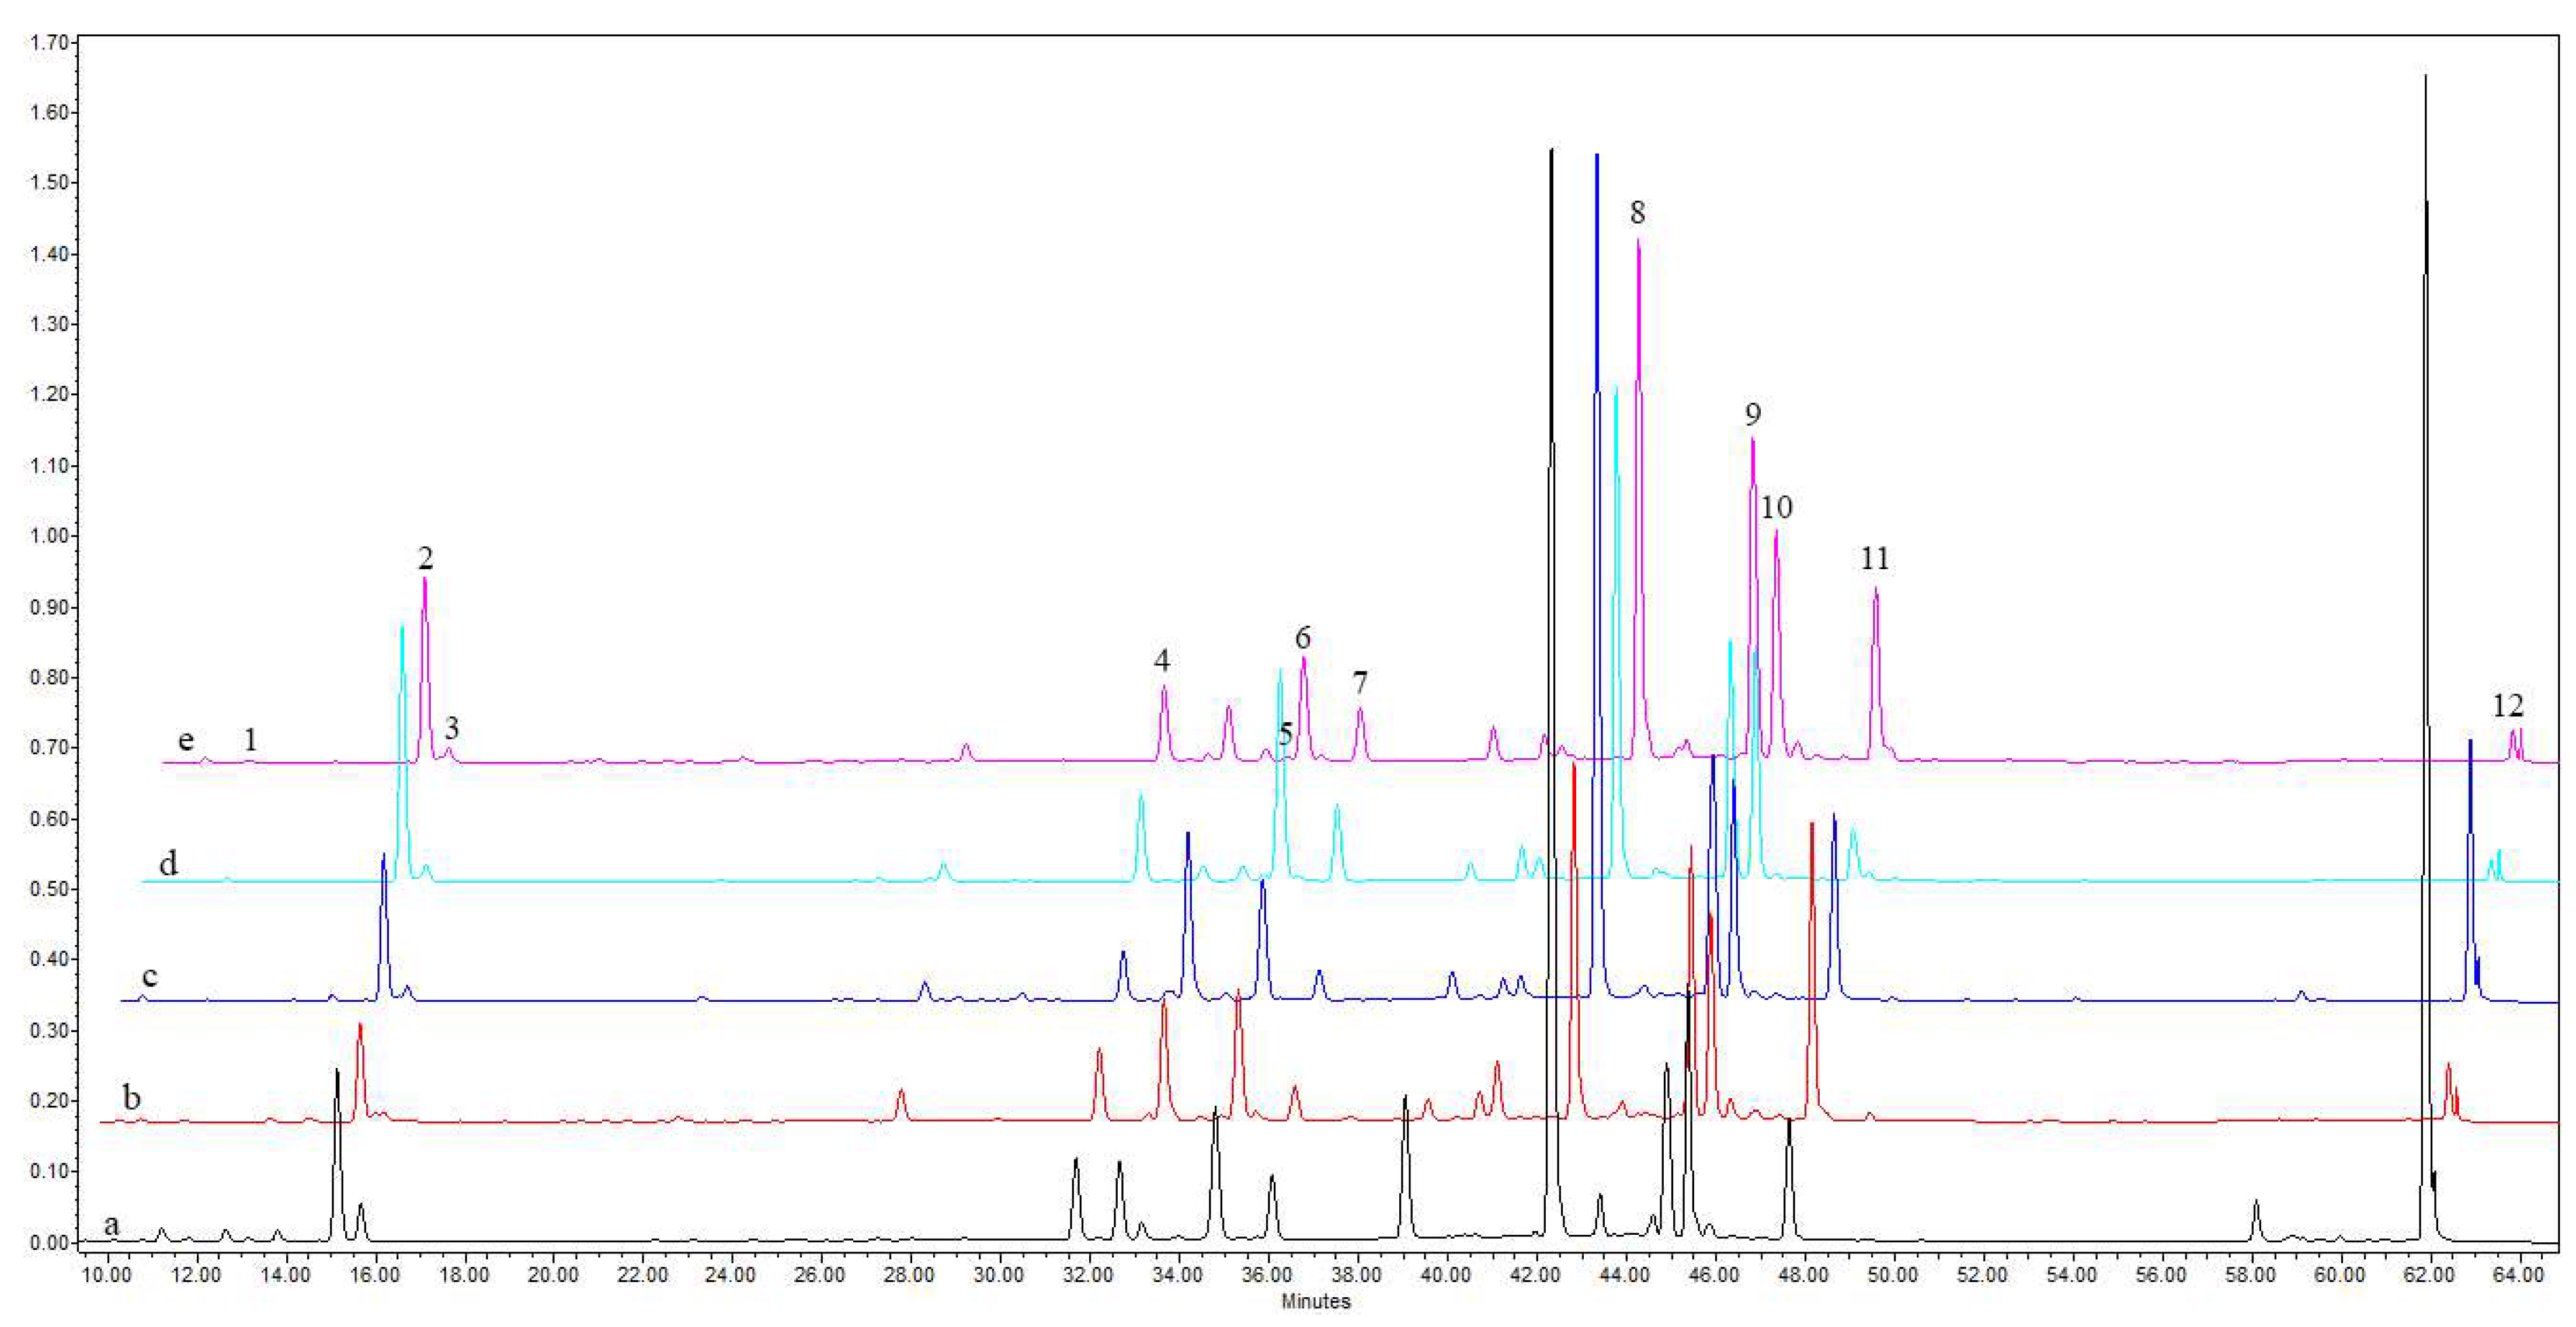The width and height of the screenshot is (2576, 1327).
Task: Click peak label 9 on trace e
Action: tap(1752, 414)
